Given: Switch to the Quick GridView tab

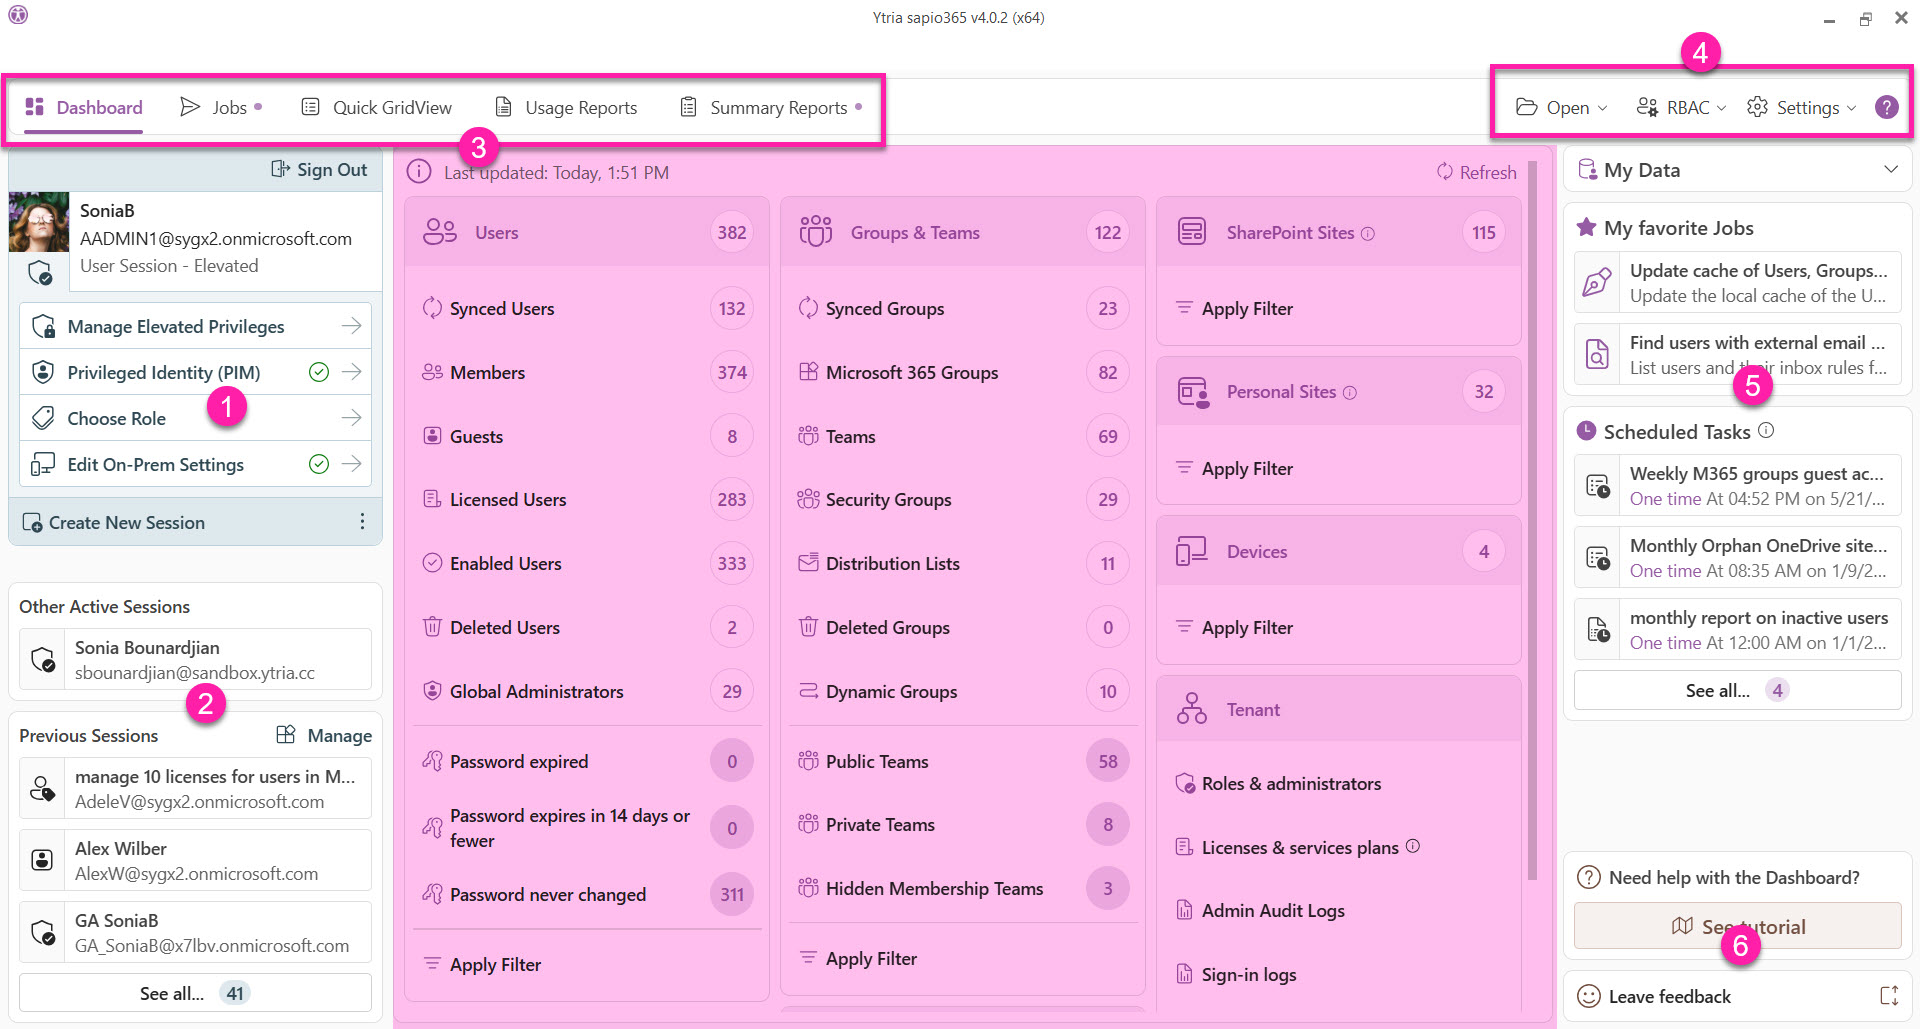Looking at the screenshot, I should pyautogui.click(x=377, y=107).
